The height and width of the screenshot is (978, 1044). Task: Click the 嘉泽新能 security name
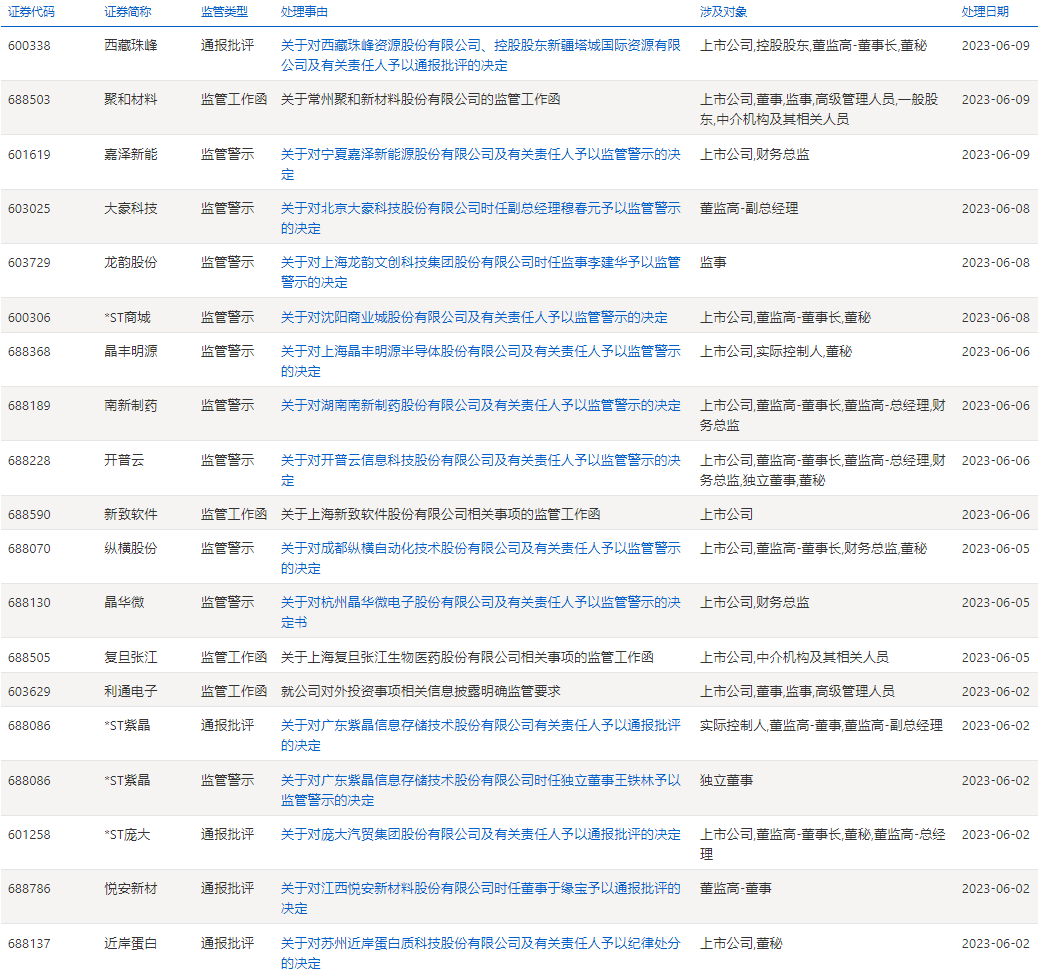(130, 154)
